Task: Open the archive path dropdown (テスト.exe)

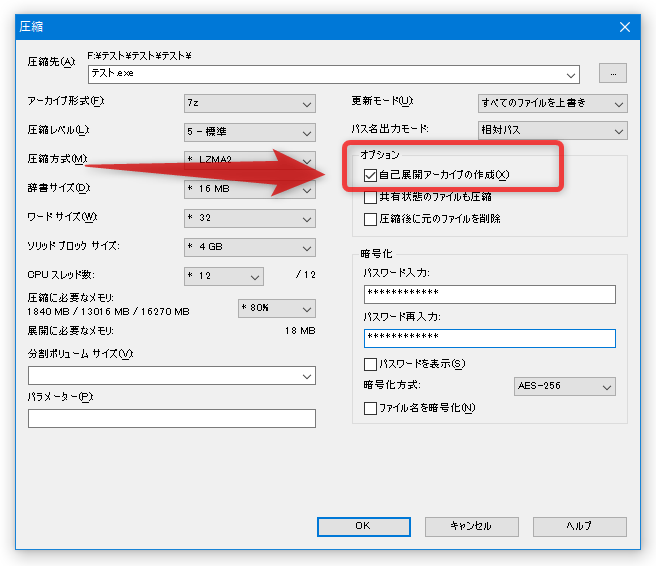Action: click(333, 74)
